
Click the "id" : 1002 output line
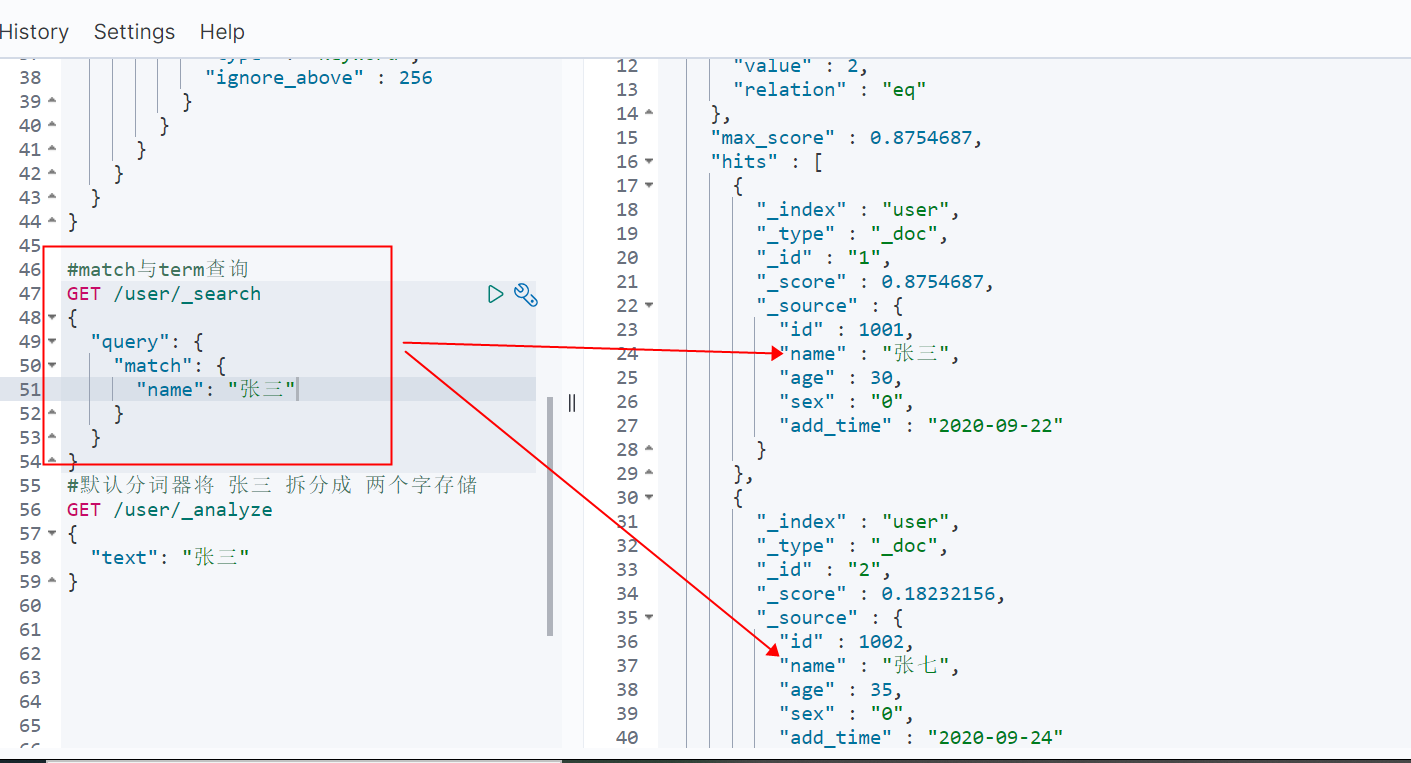[847, 642]
